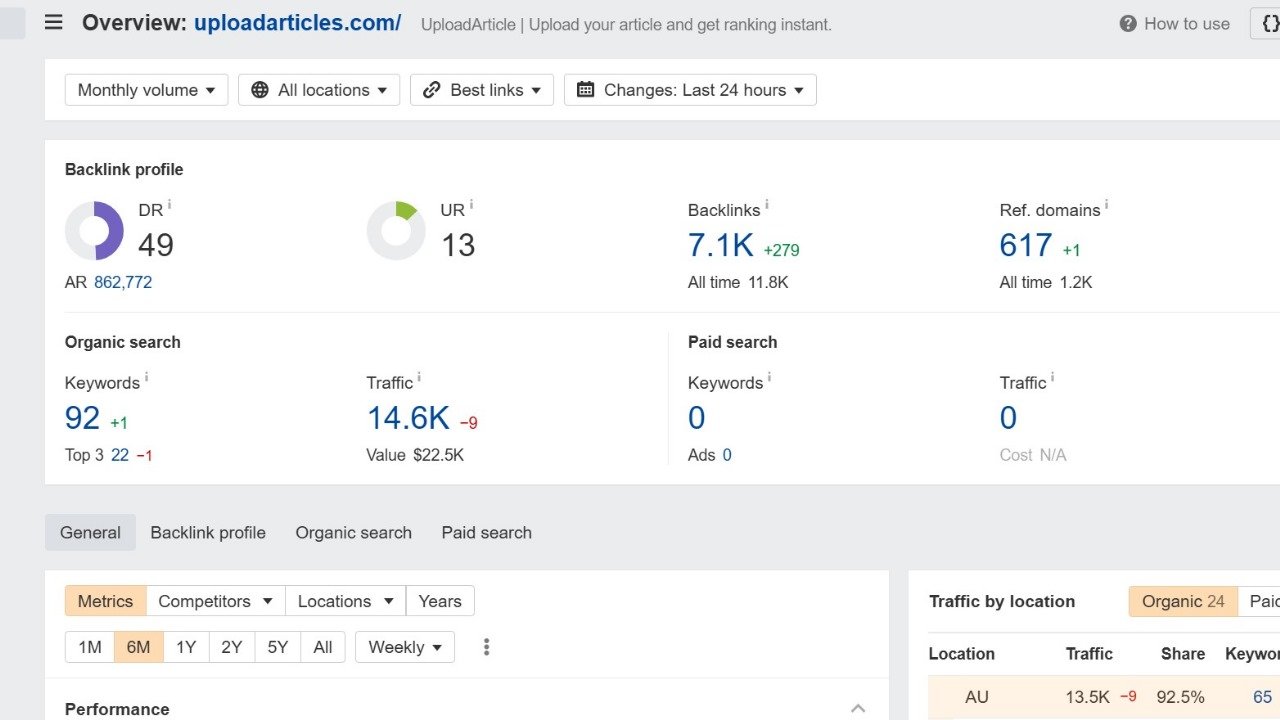
Task: Select the All time range
Action: 323,647
